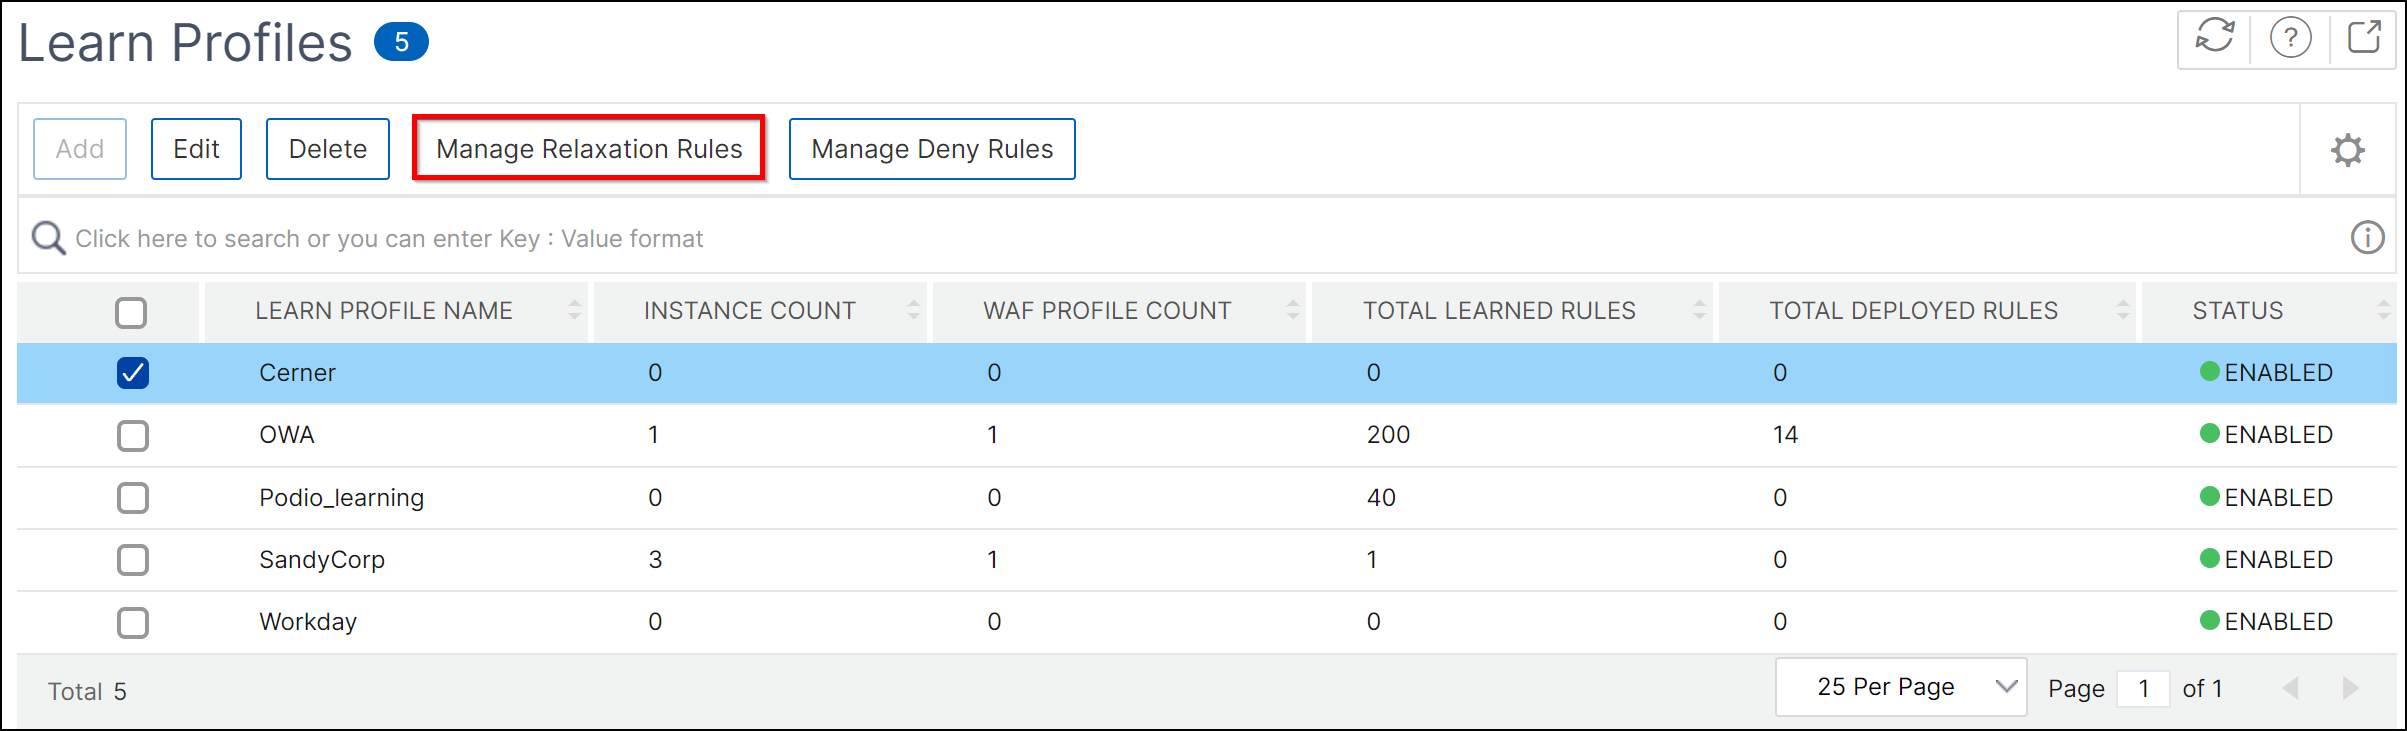Toggle the select-all header checkbox
2407x731 pixels.
(131, 312)
